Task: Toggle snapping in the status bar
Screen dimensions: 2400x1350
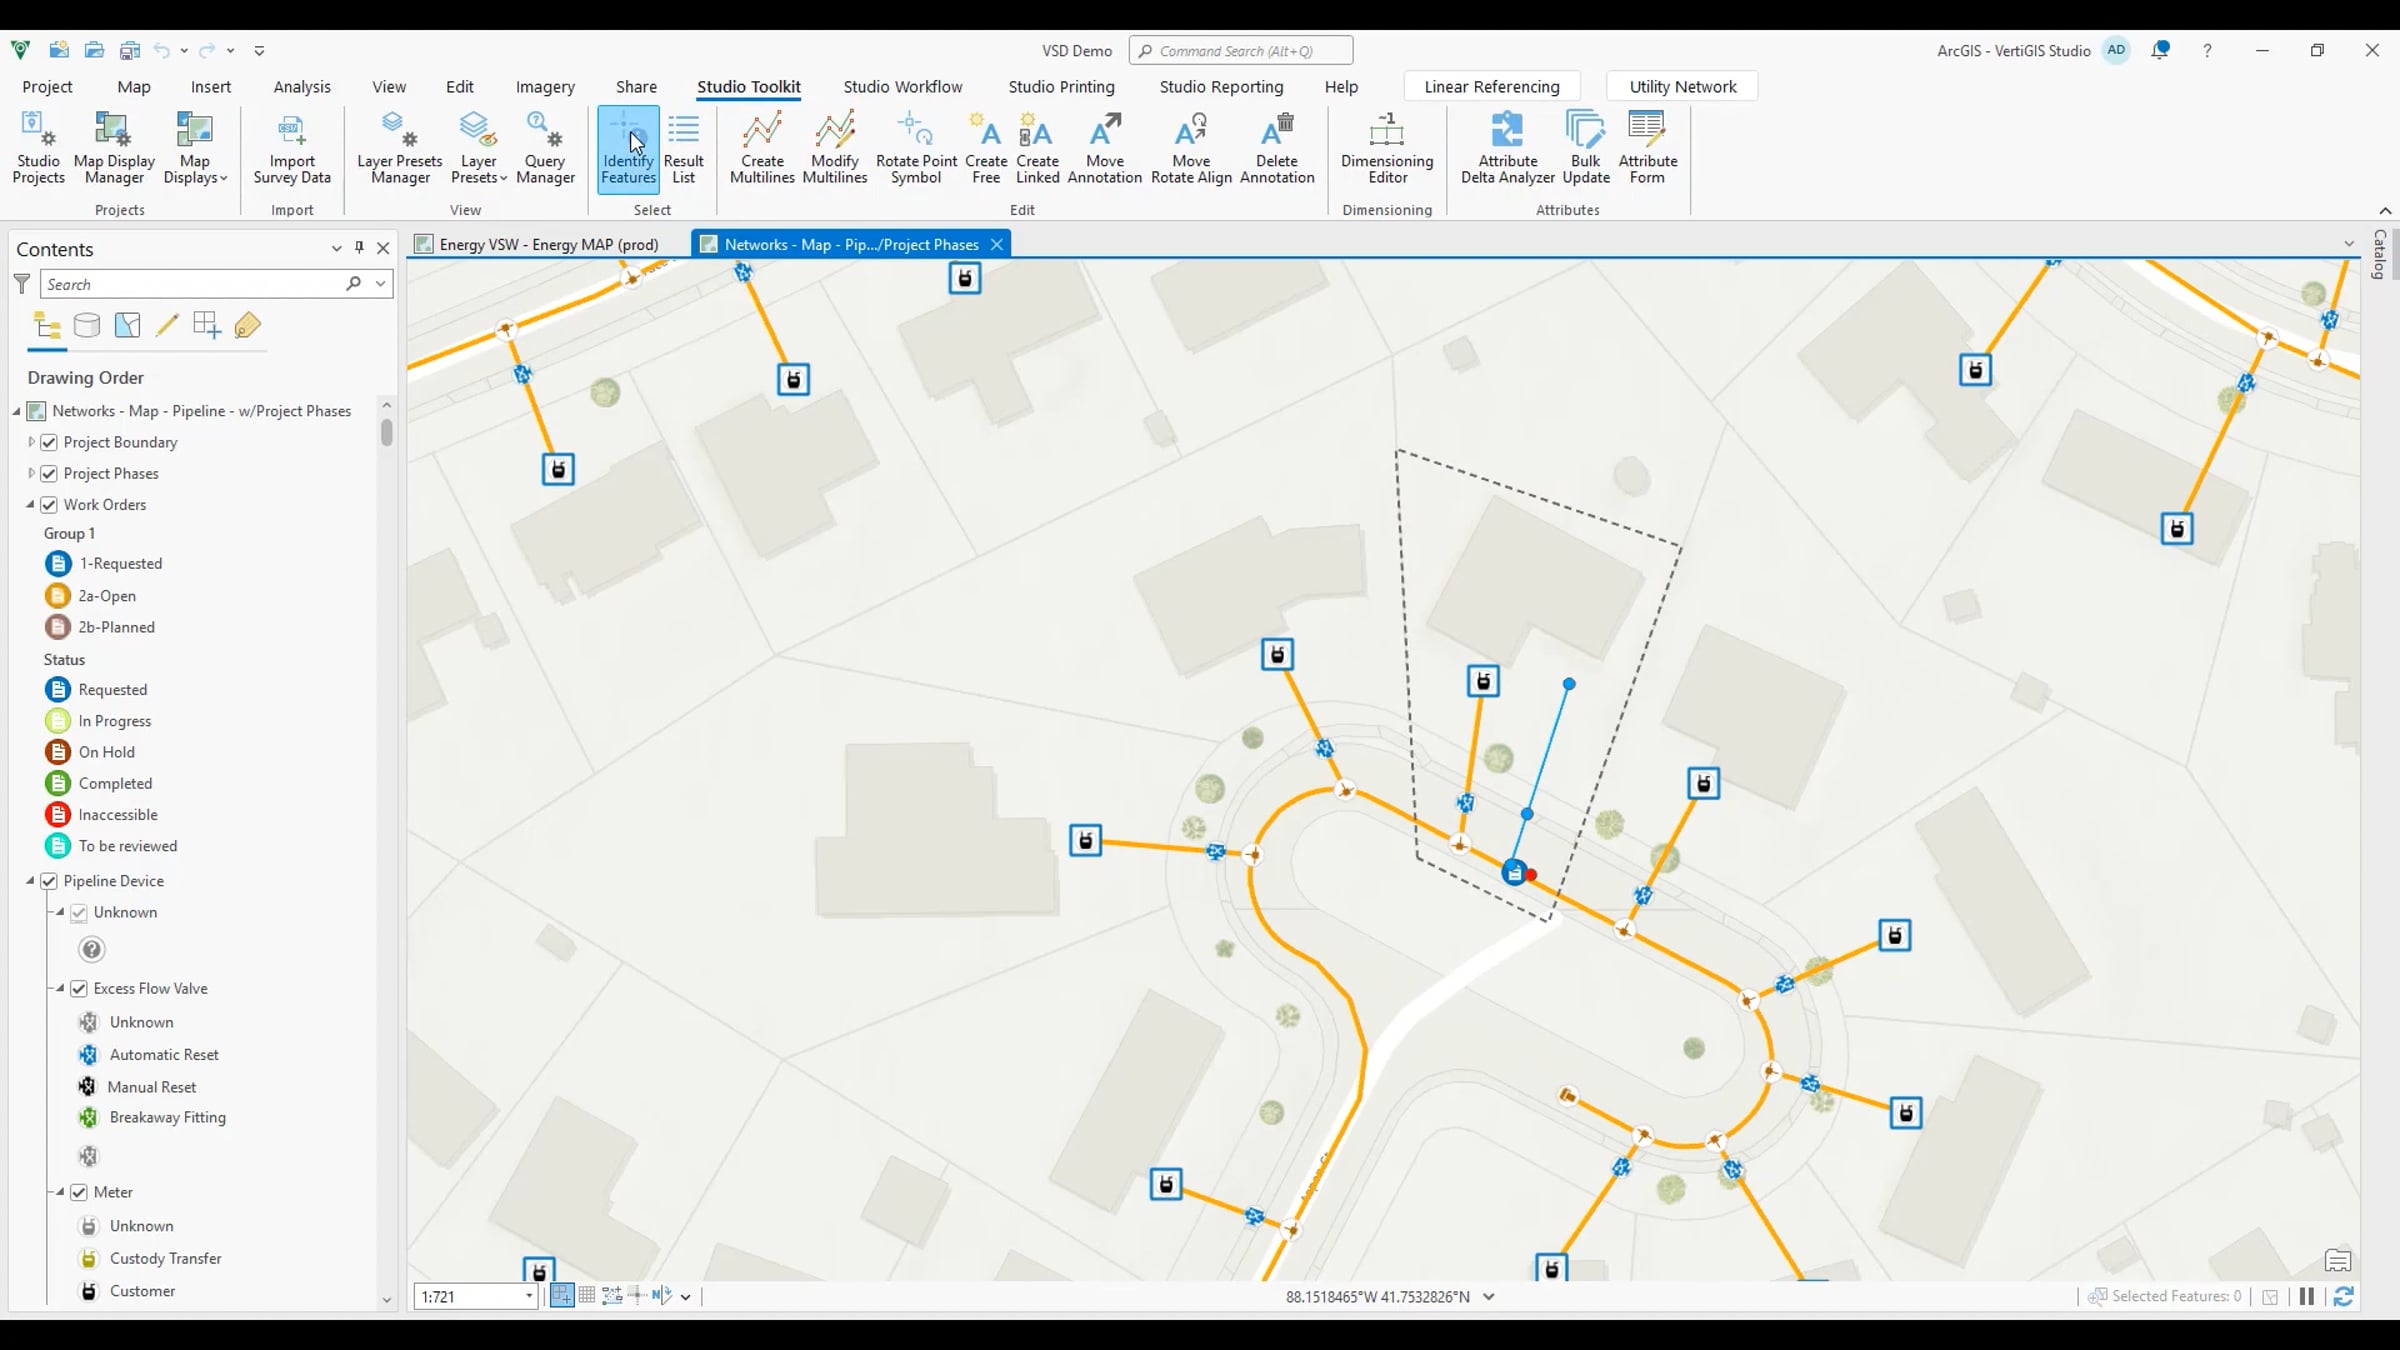Action: [x=562, y=1296]
